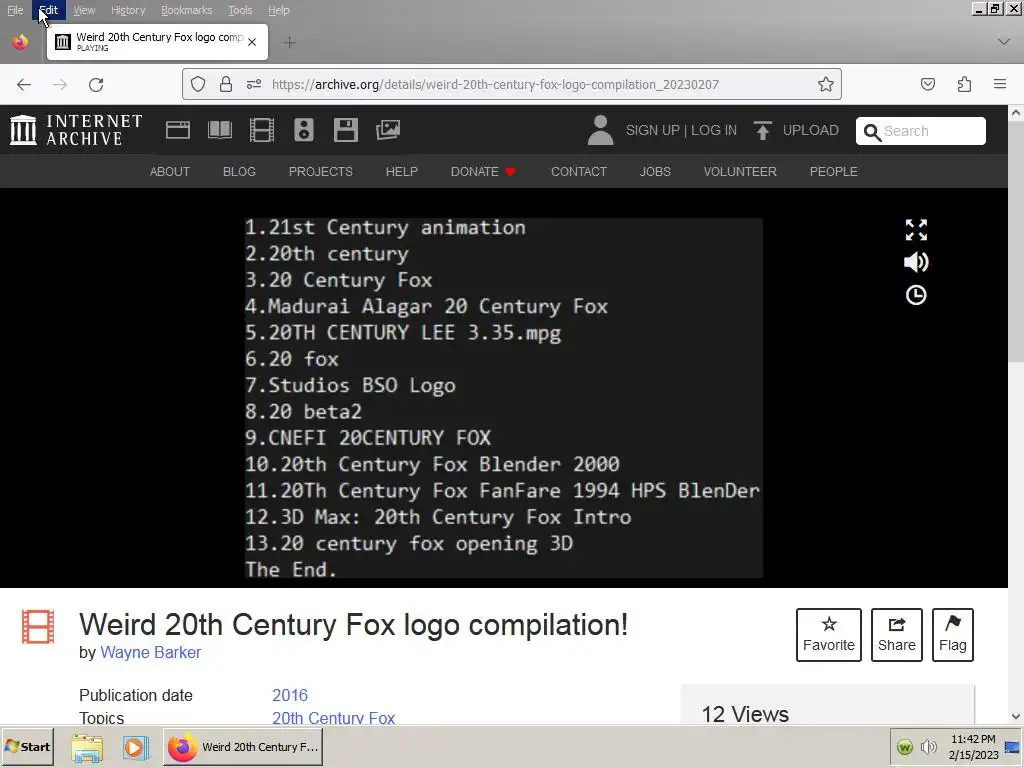Open the media player taskbar icon
This screenshot has height=768, width=1024.
(135, 748)
